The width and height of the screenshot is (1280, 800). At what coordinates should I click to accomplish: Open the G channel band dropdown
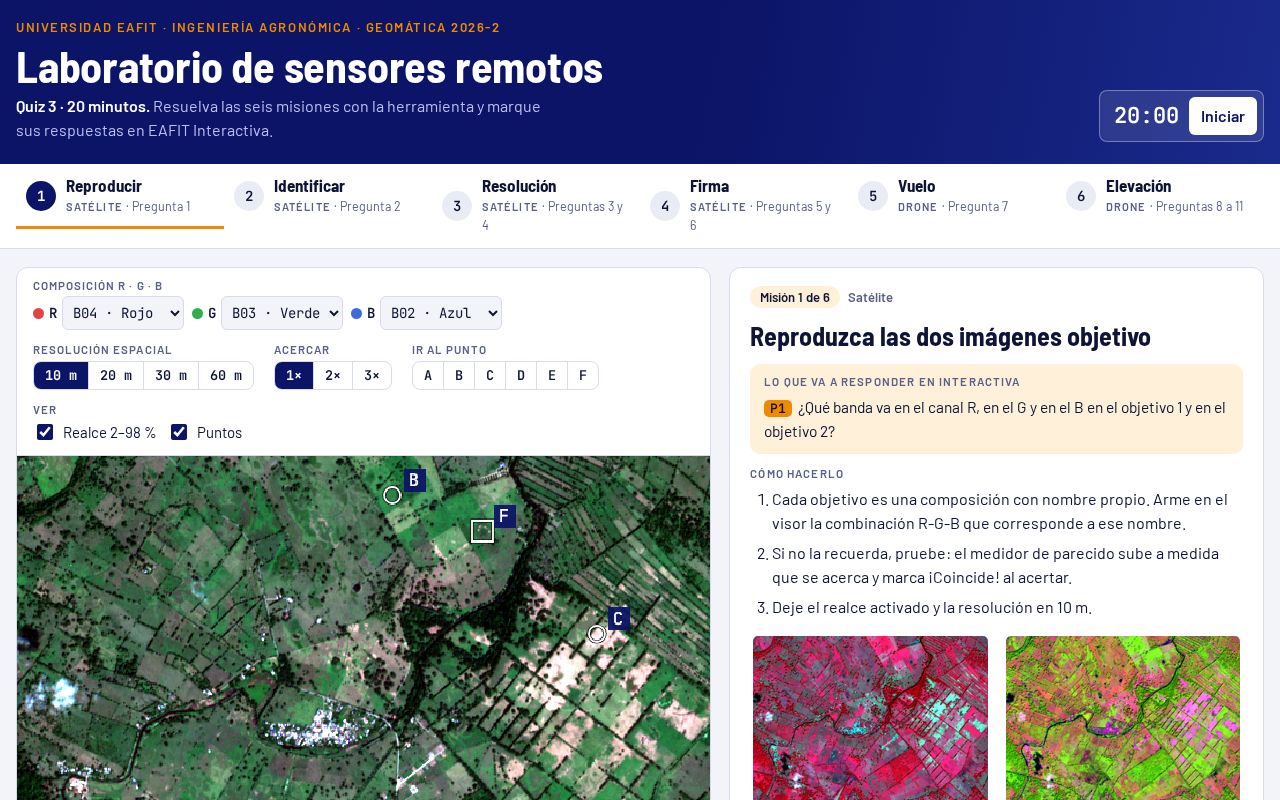[x=282, y=313]
